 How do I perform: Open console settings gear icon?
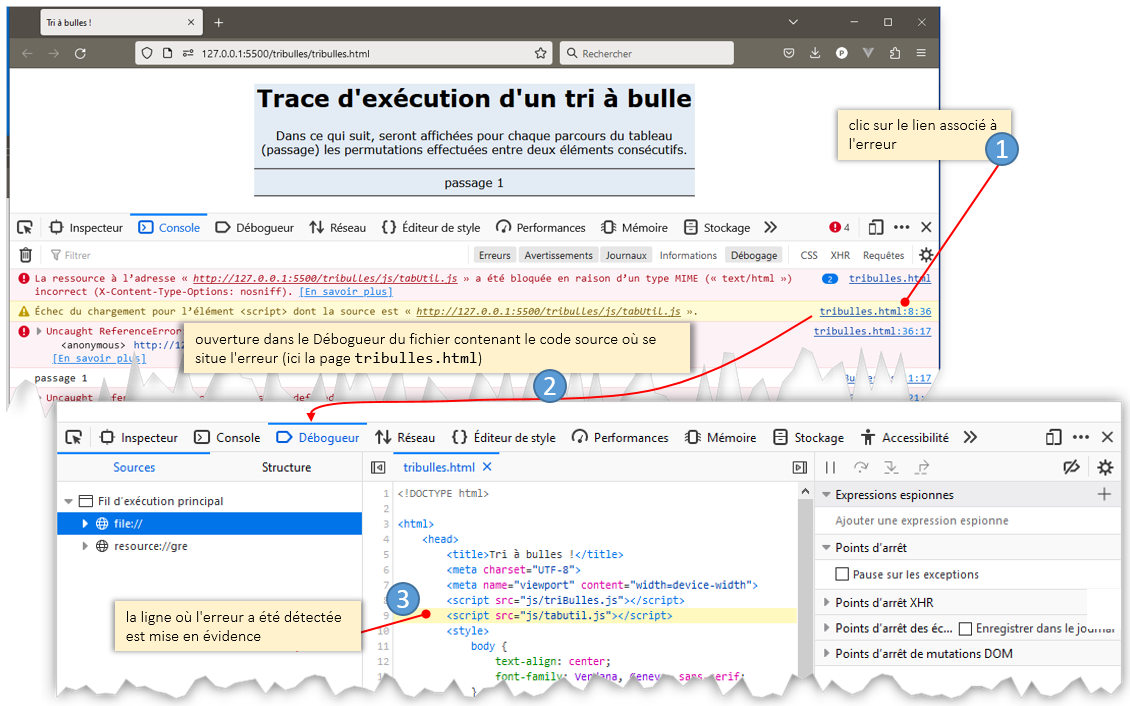pyautogui.click(x=926, y=255)
